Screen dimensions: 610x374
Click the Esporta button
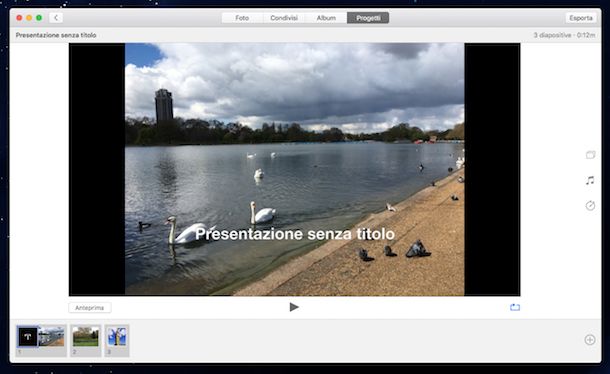click(x=580, y=18)
